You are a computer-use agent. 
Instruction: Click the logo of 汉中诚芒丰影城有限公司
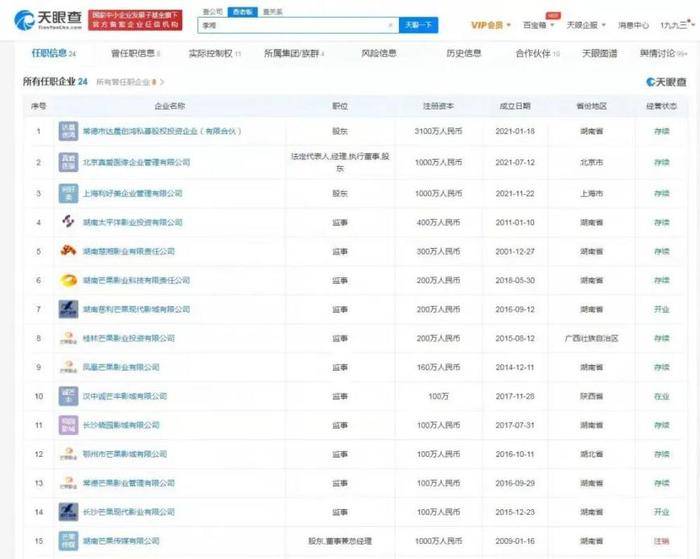(69, 396)
